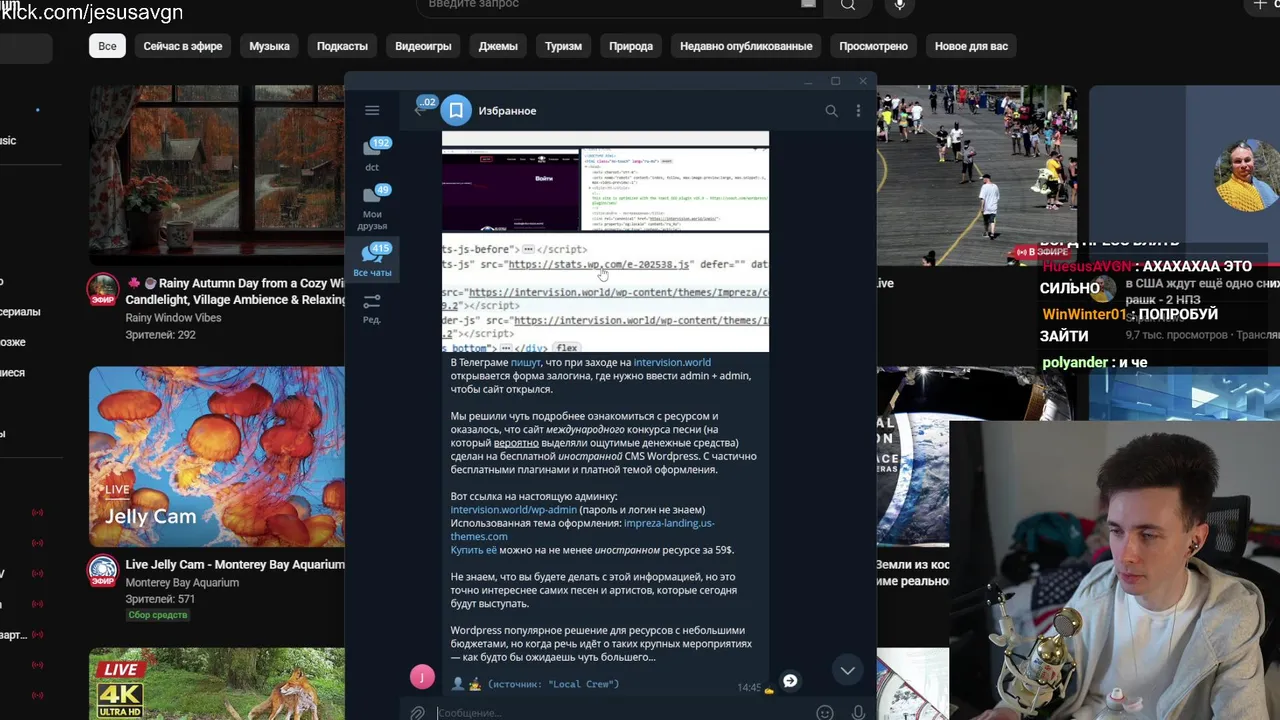
Task: Record voice message with microphone icon
Action: tap(858, 712)
